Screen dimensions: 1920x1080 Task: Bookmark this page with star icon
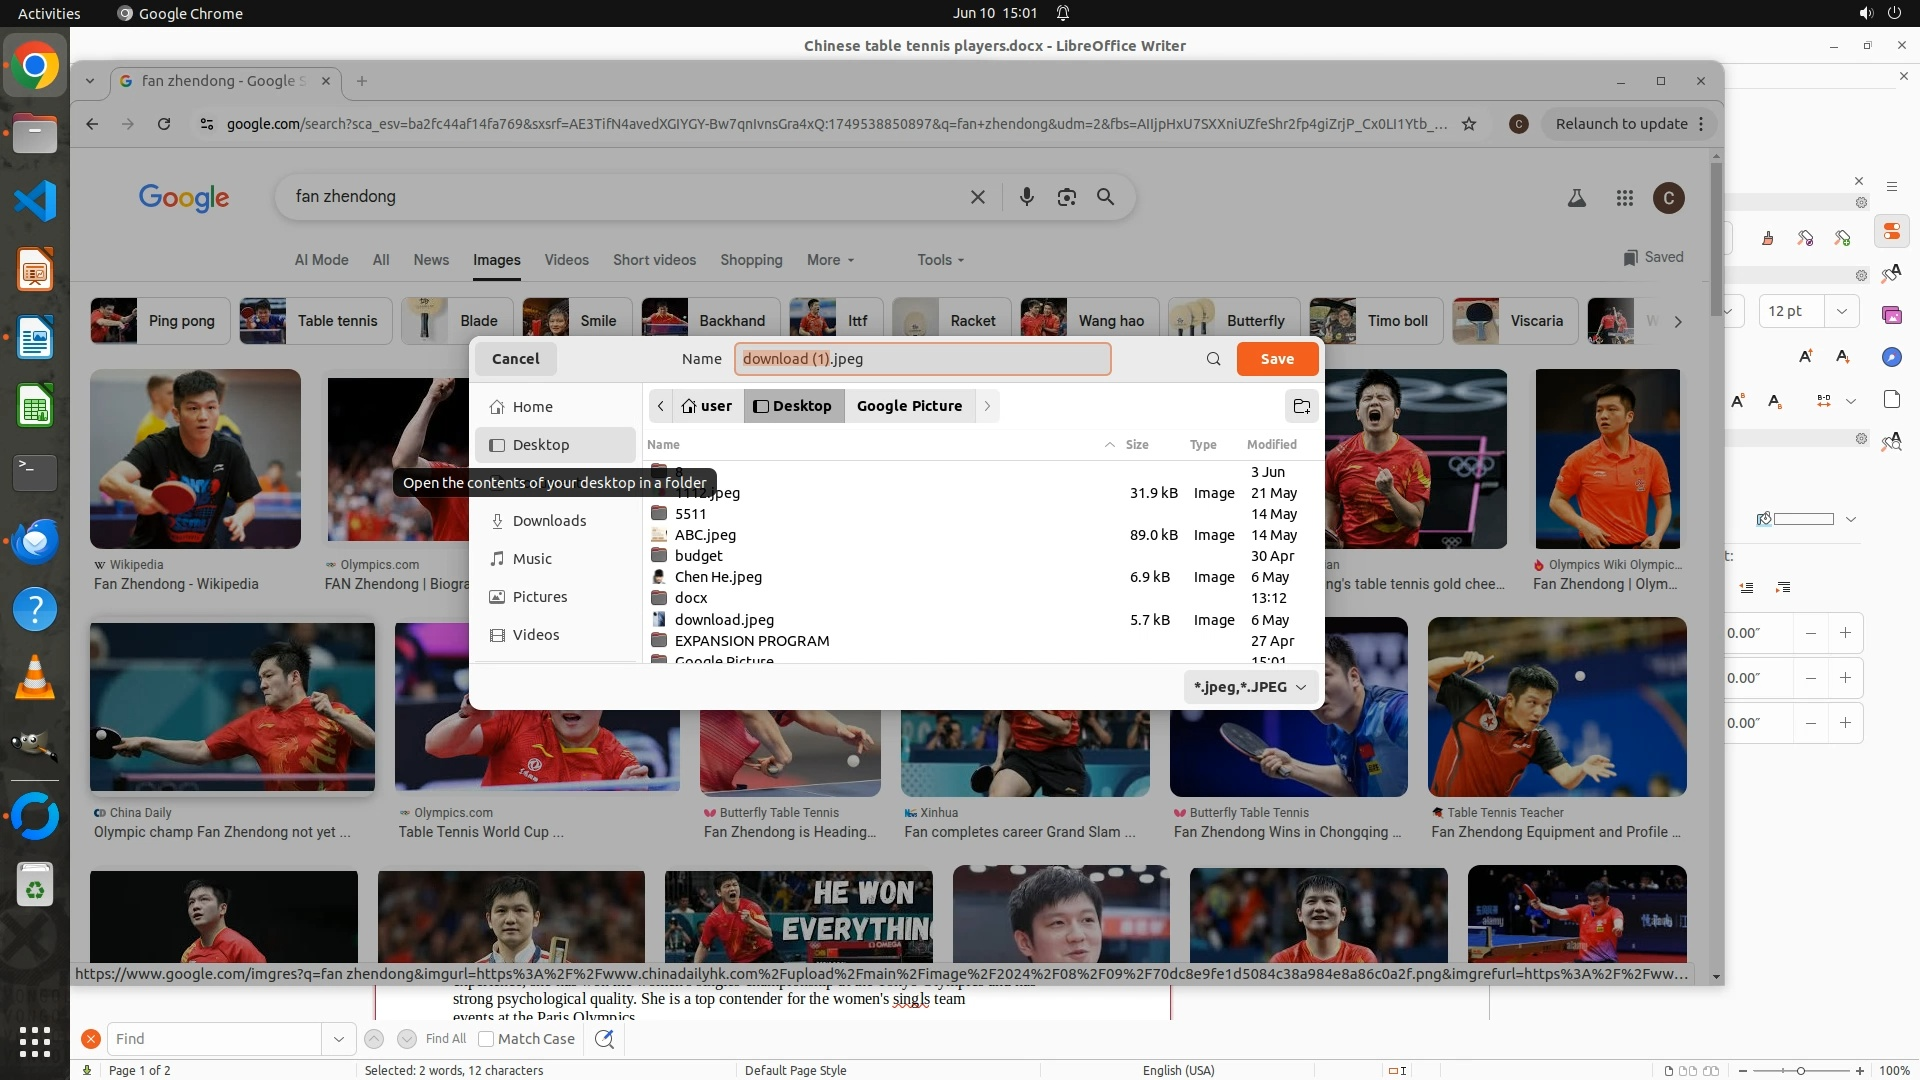pos(1469,124)
